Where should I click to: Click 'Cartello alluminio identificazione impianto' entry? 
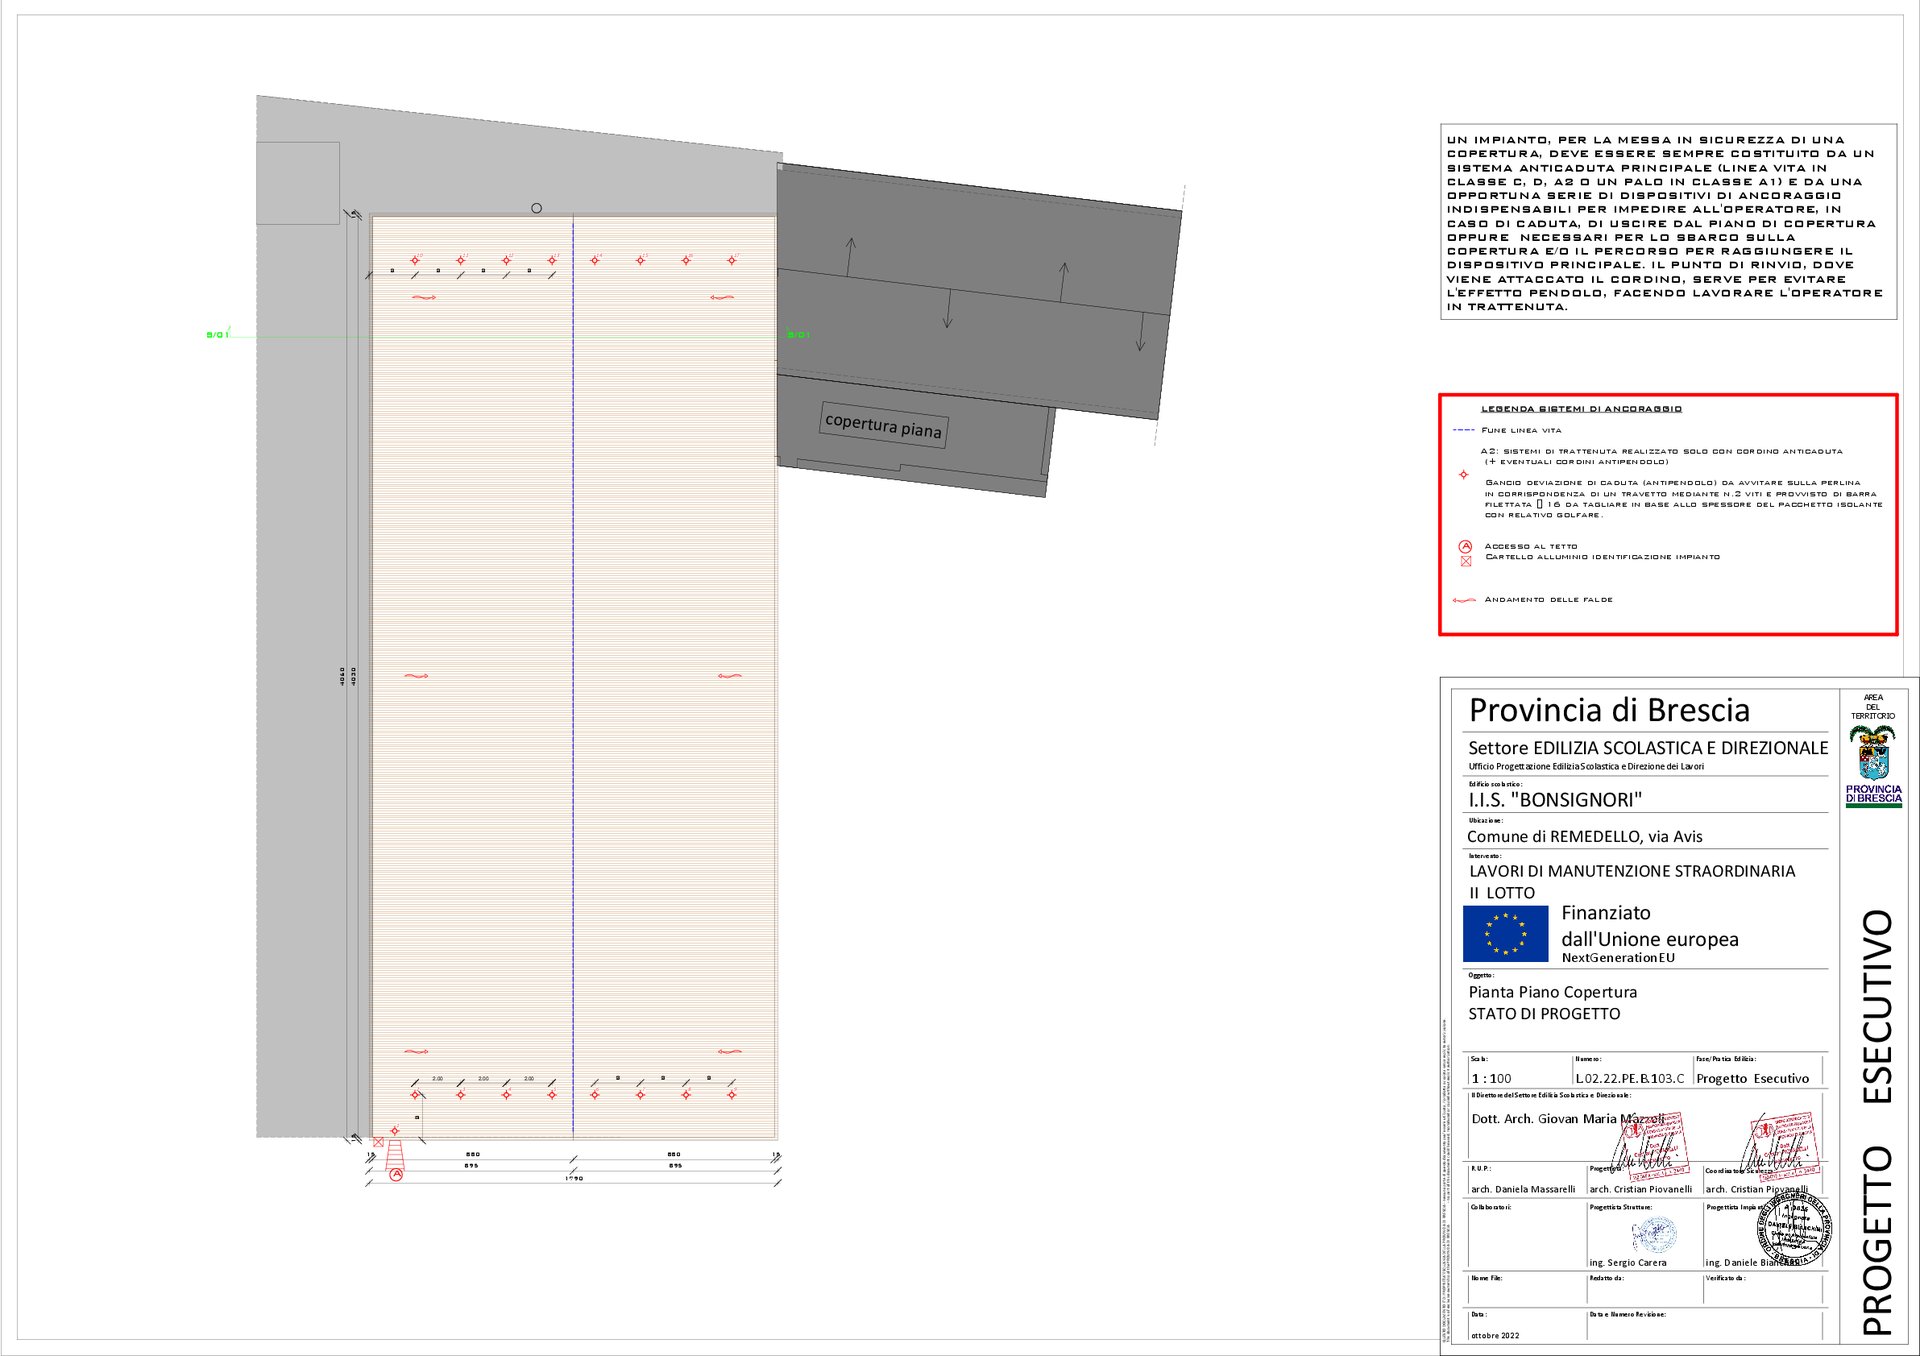tap(1602, 557)
